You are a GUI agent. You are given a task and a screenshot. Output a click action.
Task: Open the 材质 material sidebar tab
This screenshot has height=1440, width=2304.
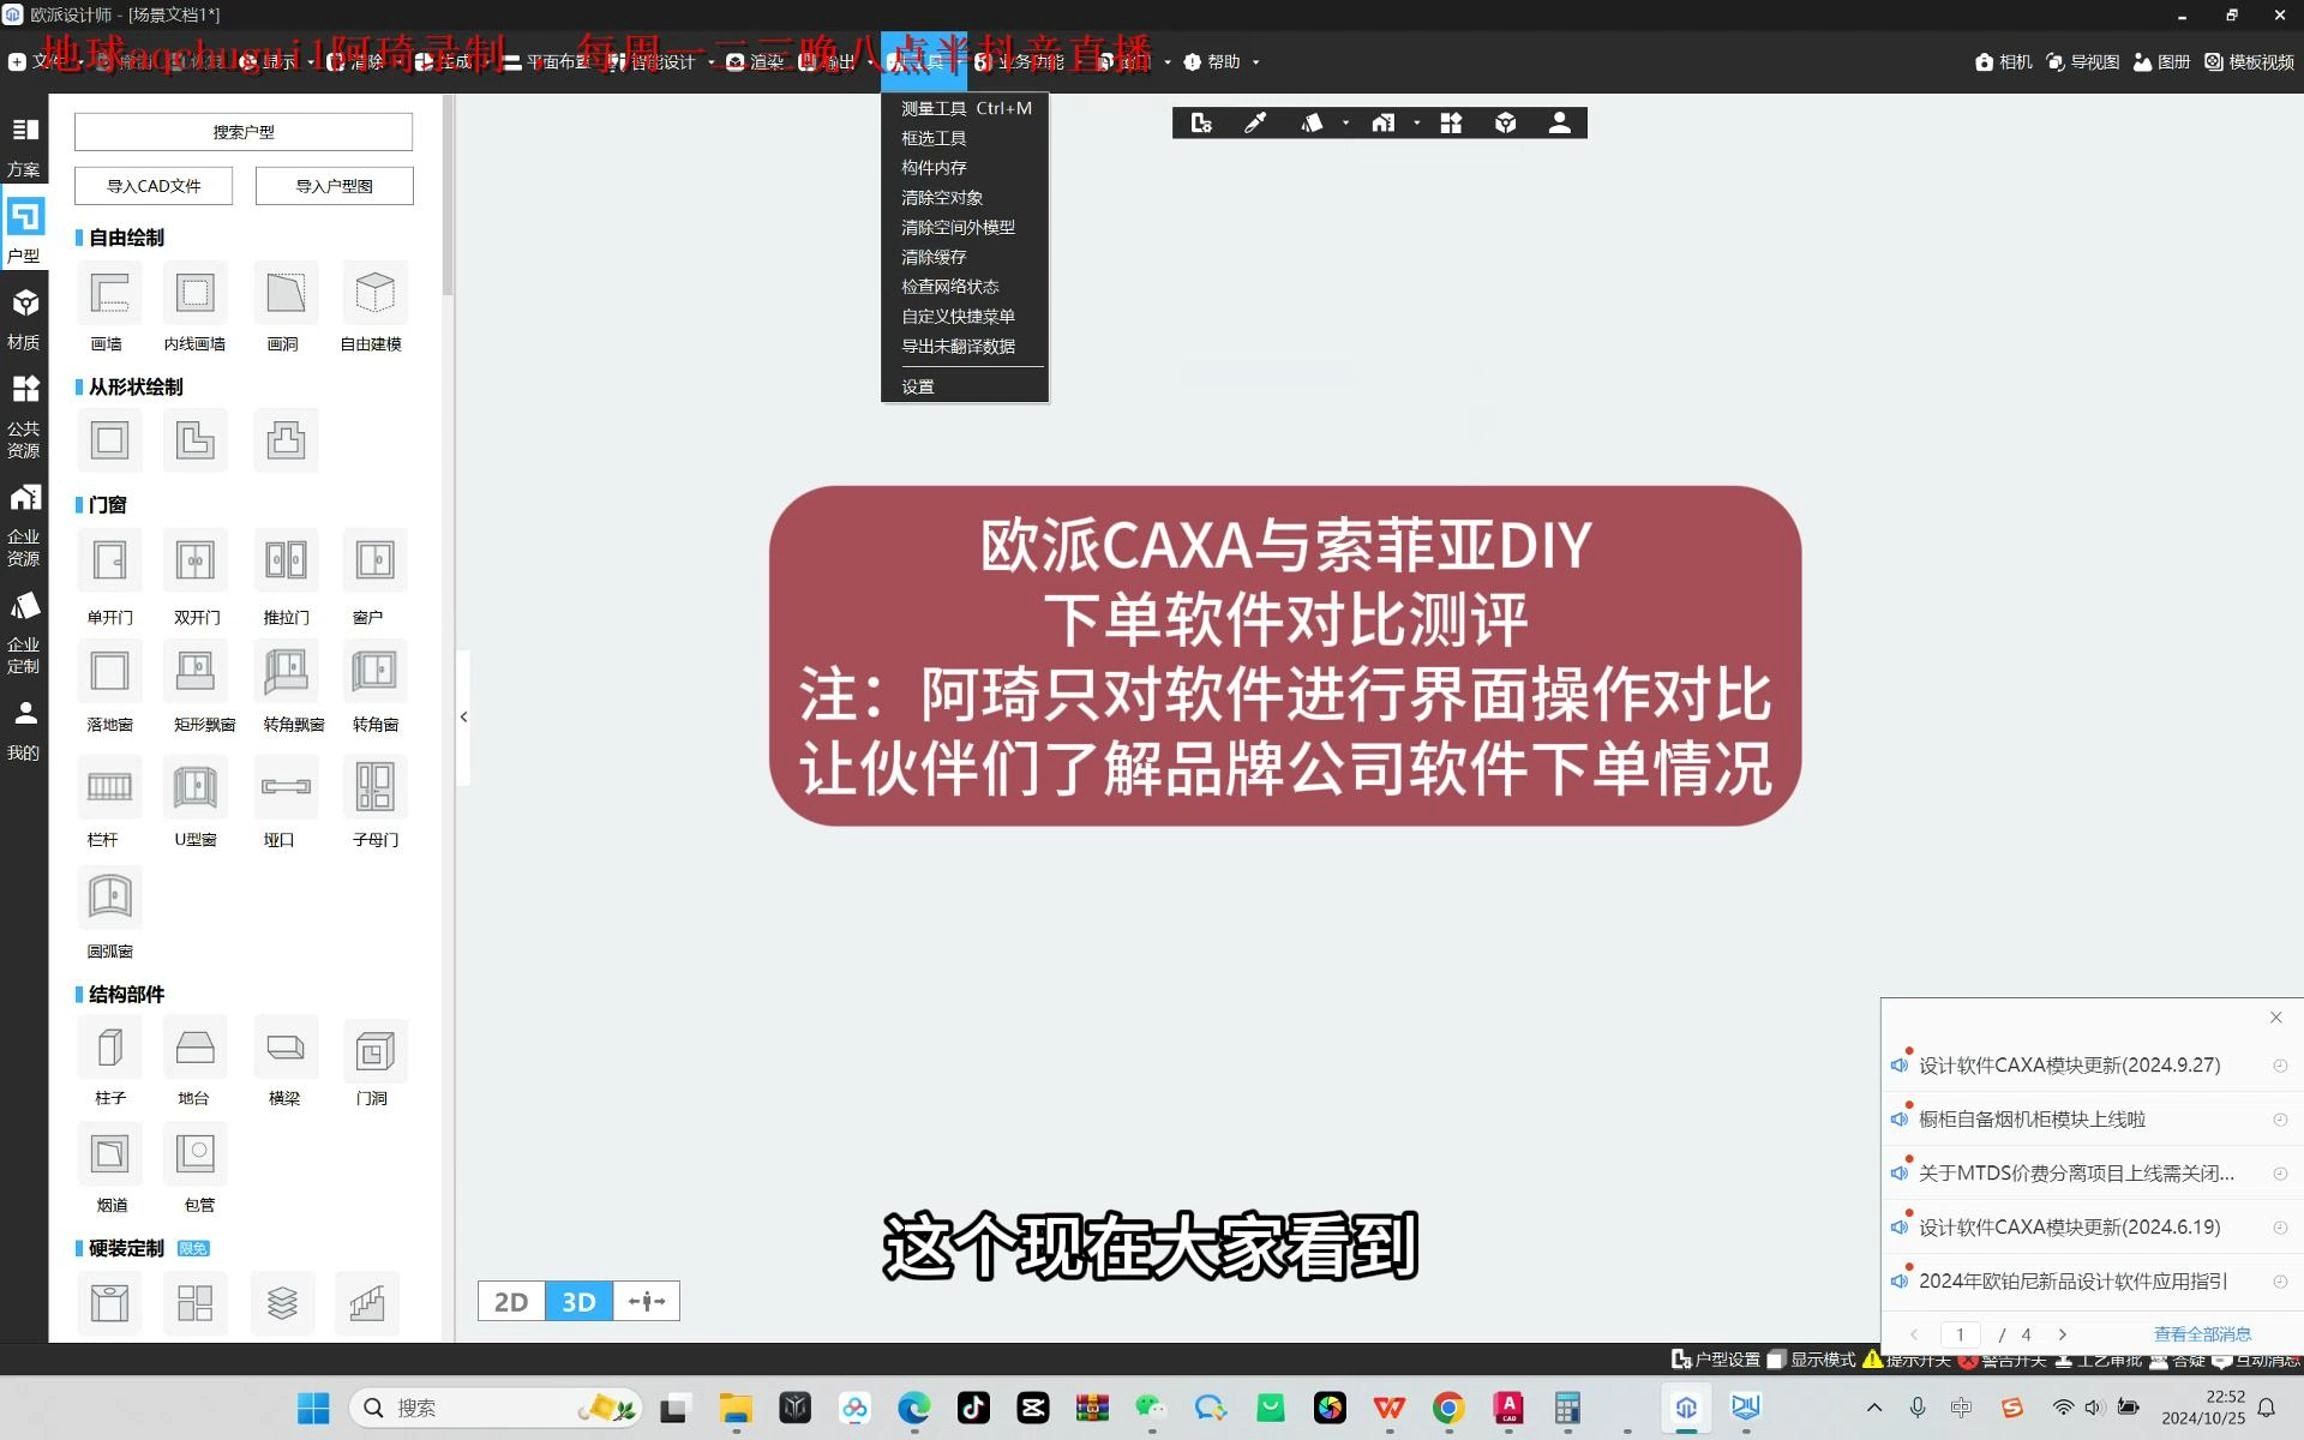(x=24, y=320)
